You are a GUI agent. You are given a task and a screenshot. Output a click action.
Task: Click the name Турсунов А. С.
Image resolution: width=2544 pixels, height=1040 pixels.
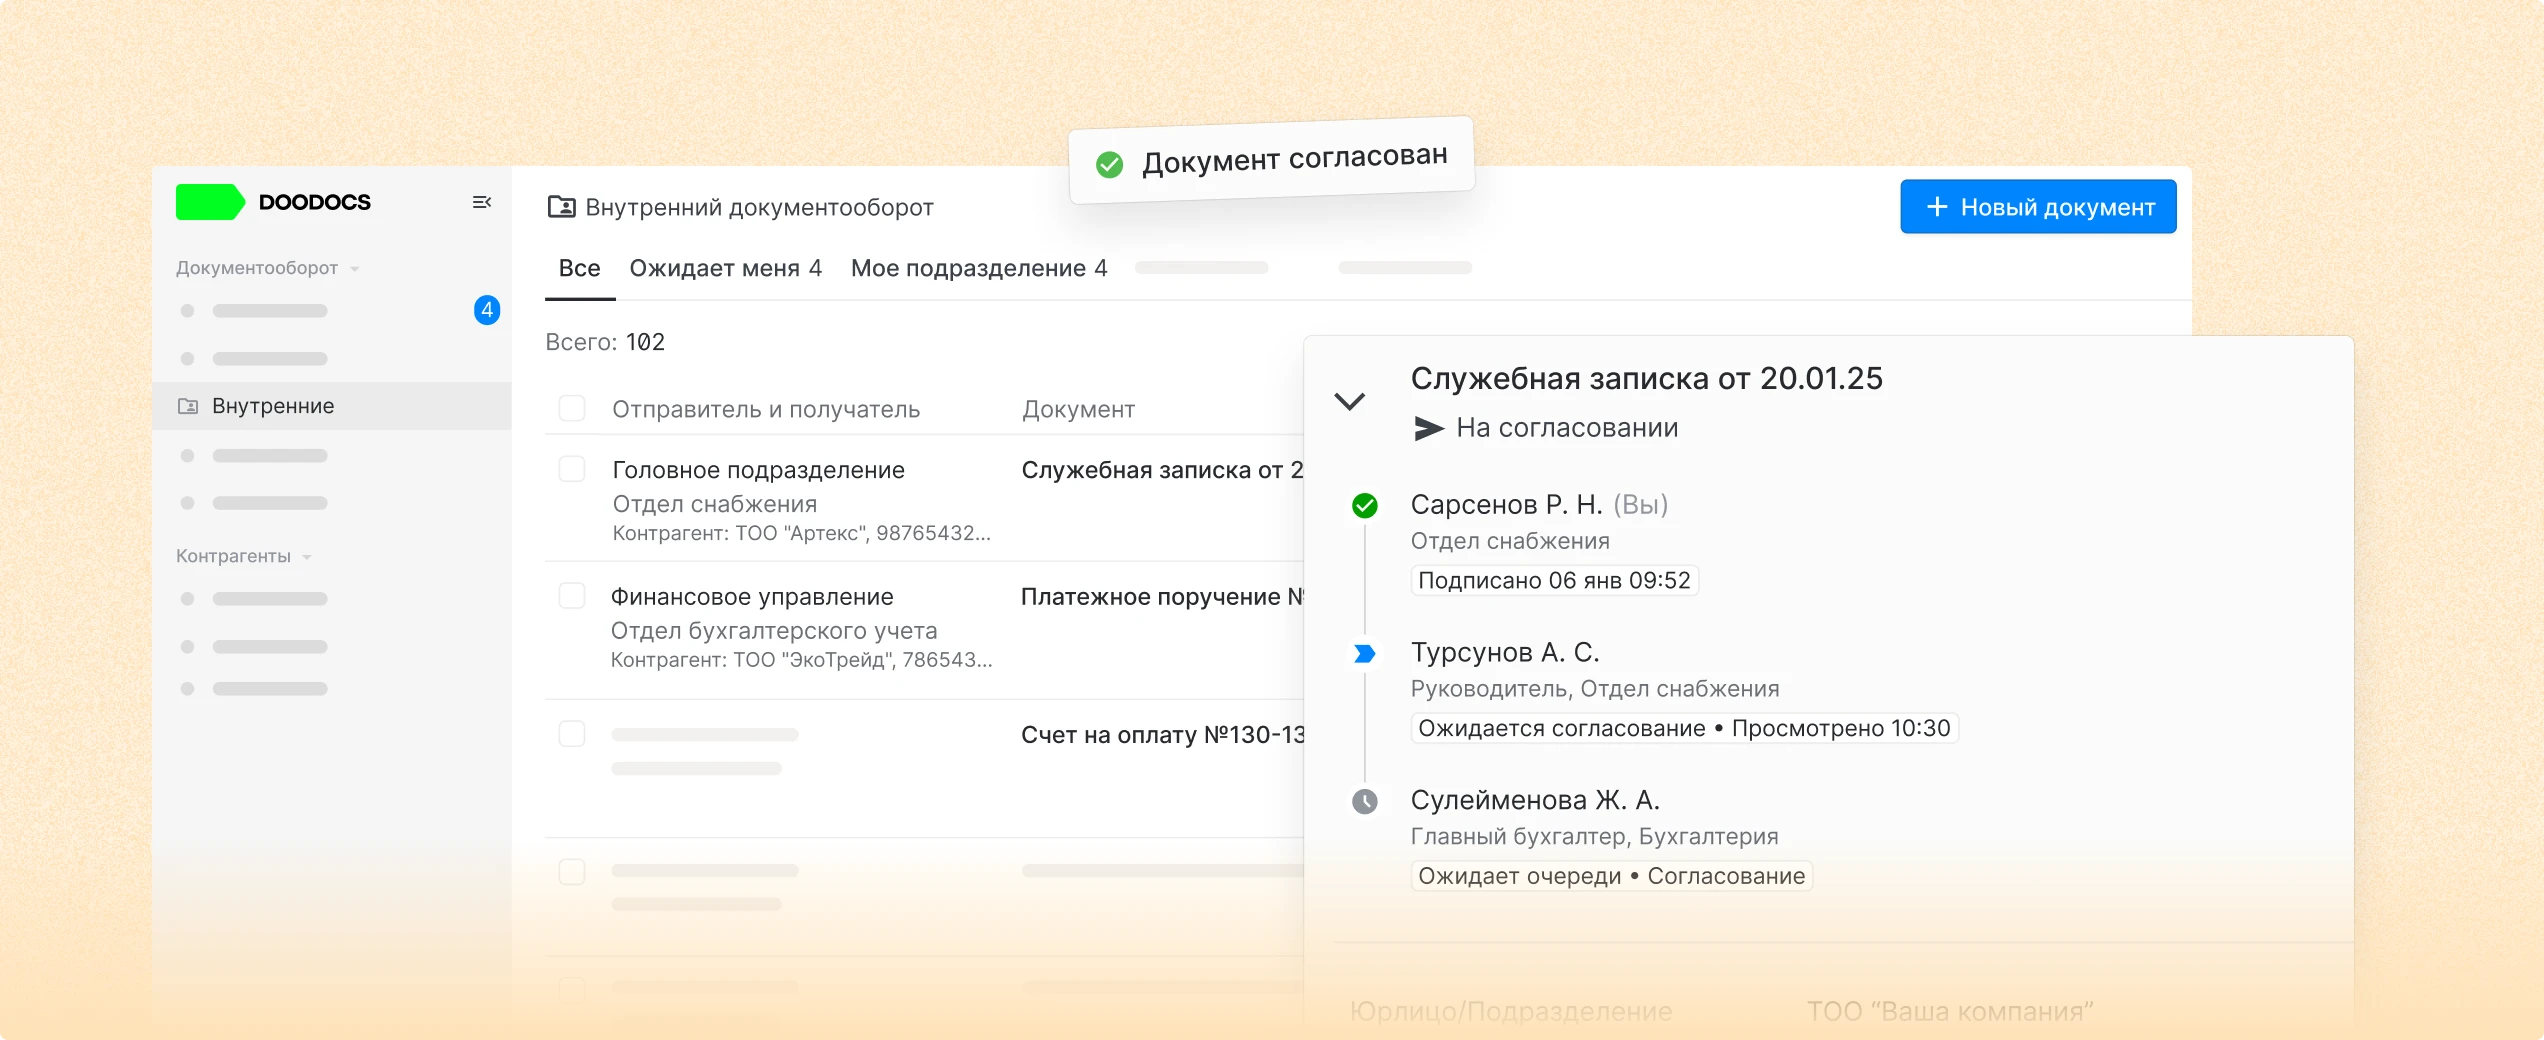[1505, 653]
